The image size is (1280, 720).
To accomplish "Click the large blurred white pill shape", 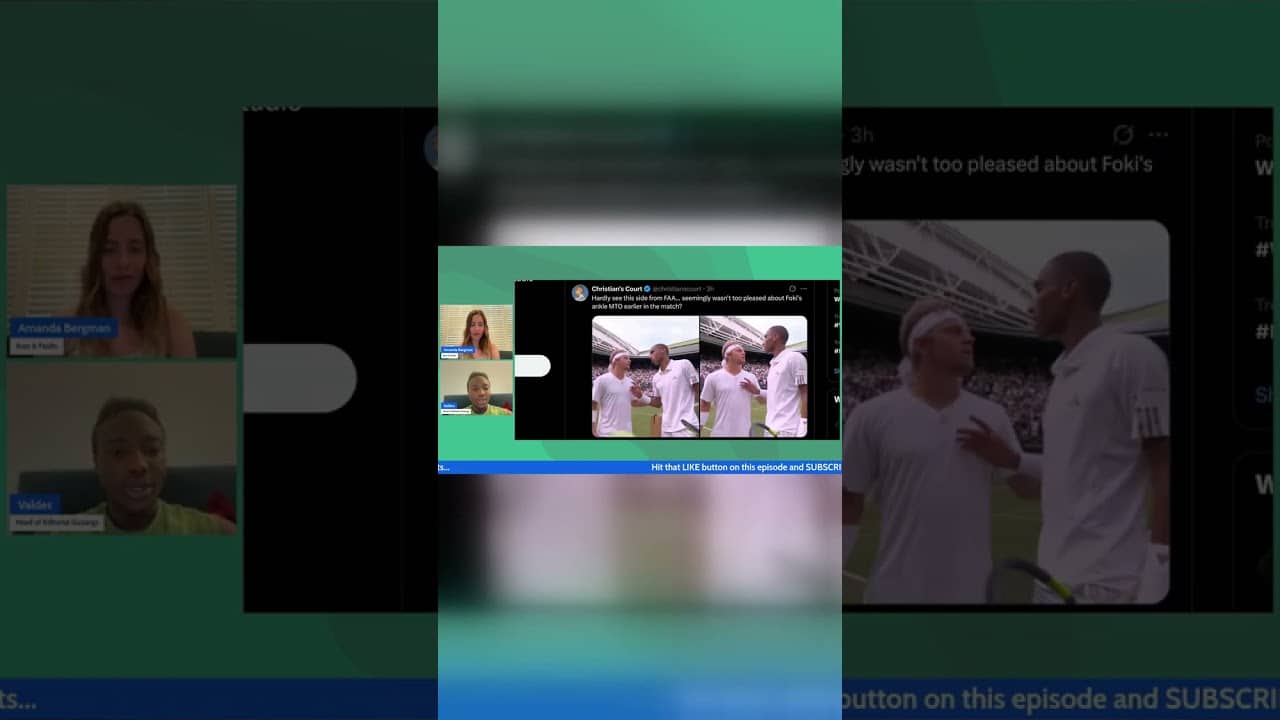I will click(x=300, y=378).
